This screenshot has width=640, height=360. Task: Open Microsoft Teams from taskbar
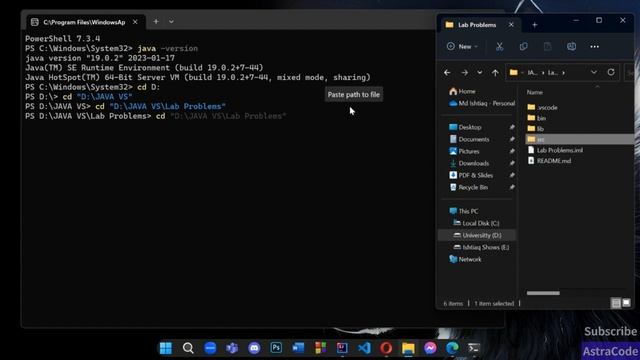[232, 348]
